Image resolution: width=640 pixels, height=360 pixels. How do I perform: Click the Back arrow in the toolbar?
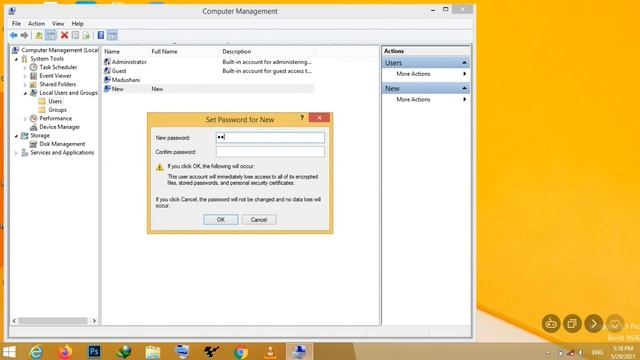pos(13,36)
